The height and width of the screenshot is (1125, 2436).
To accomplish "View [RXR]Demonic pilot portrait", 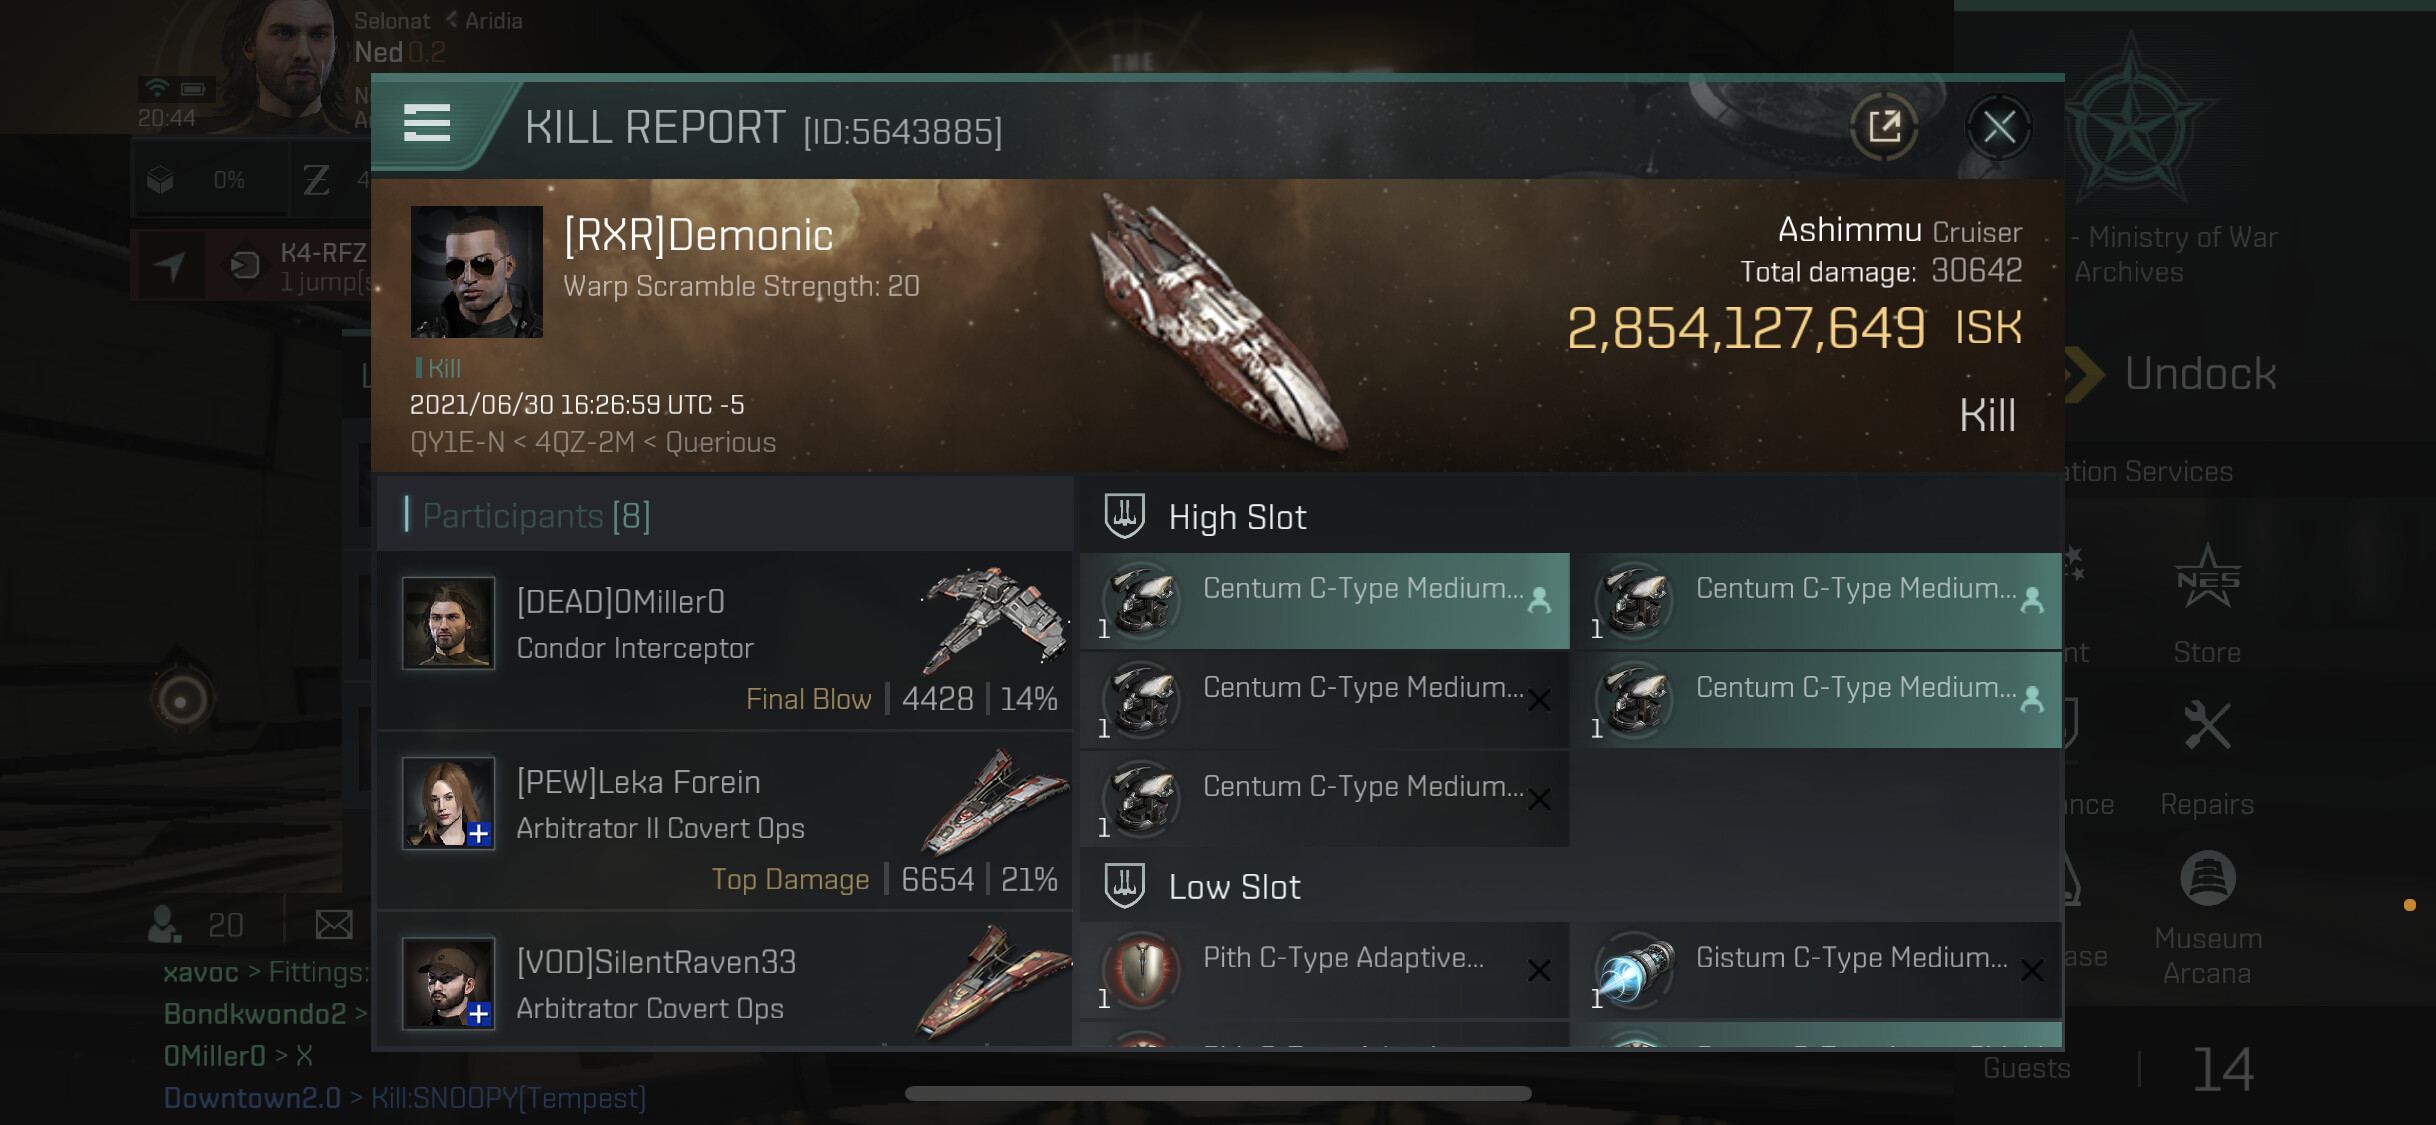I will click(477, 271).
